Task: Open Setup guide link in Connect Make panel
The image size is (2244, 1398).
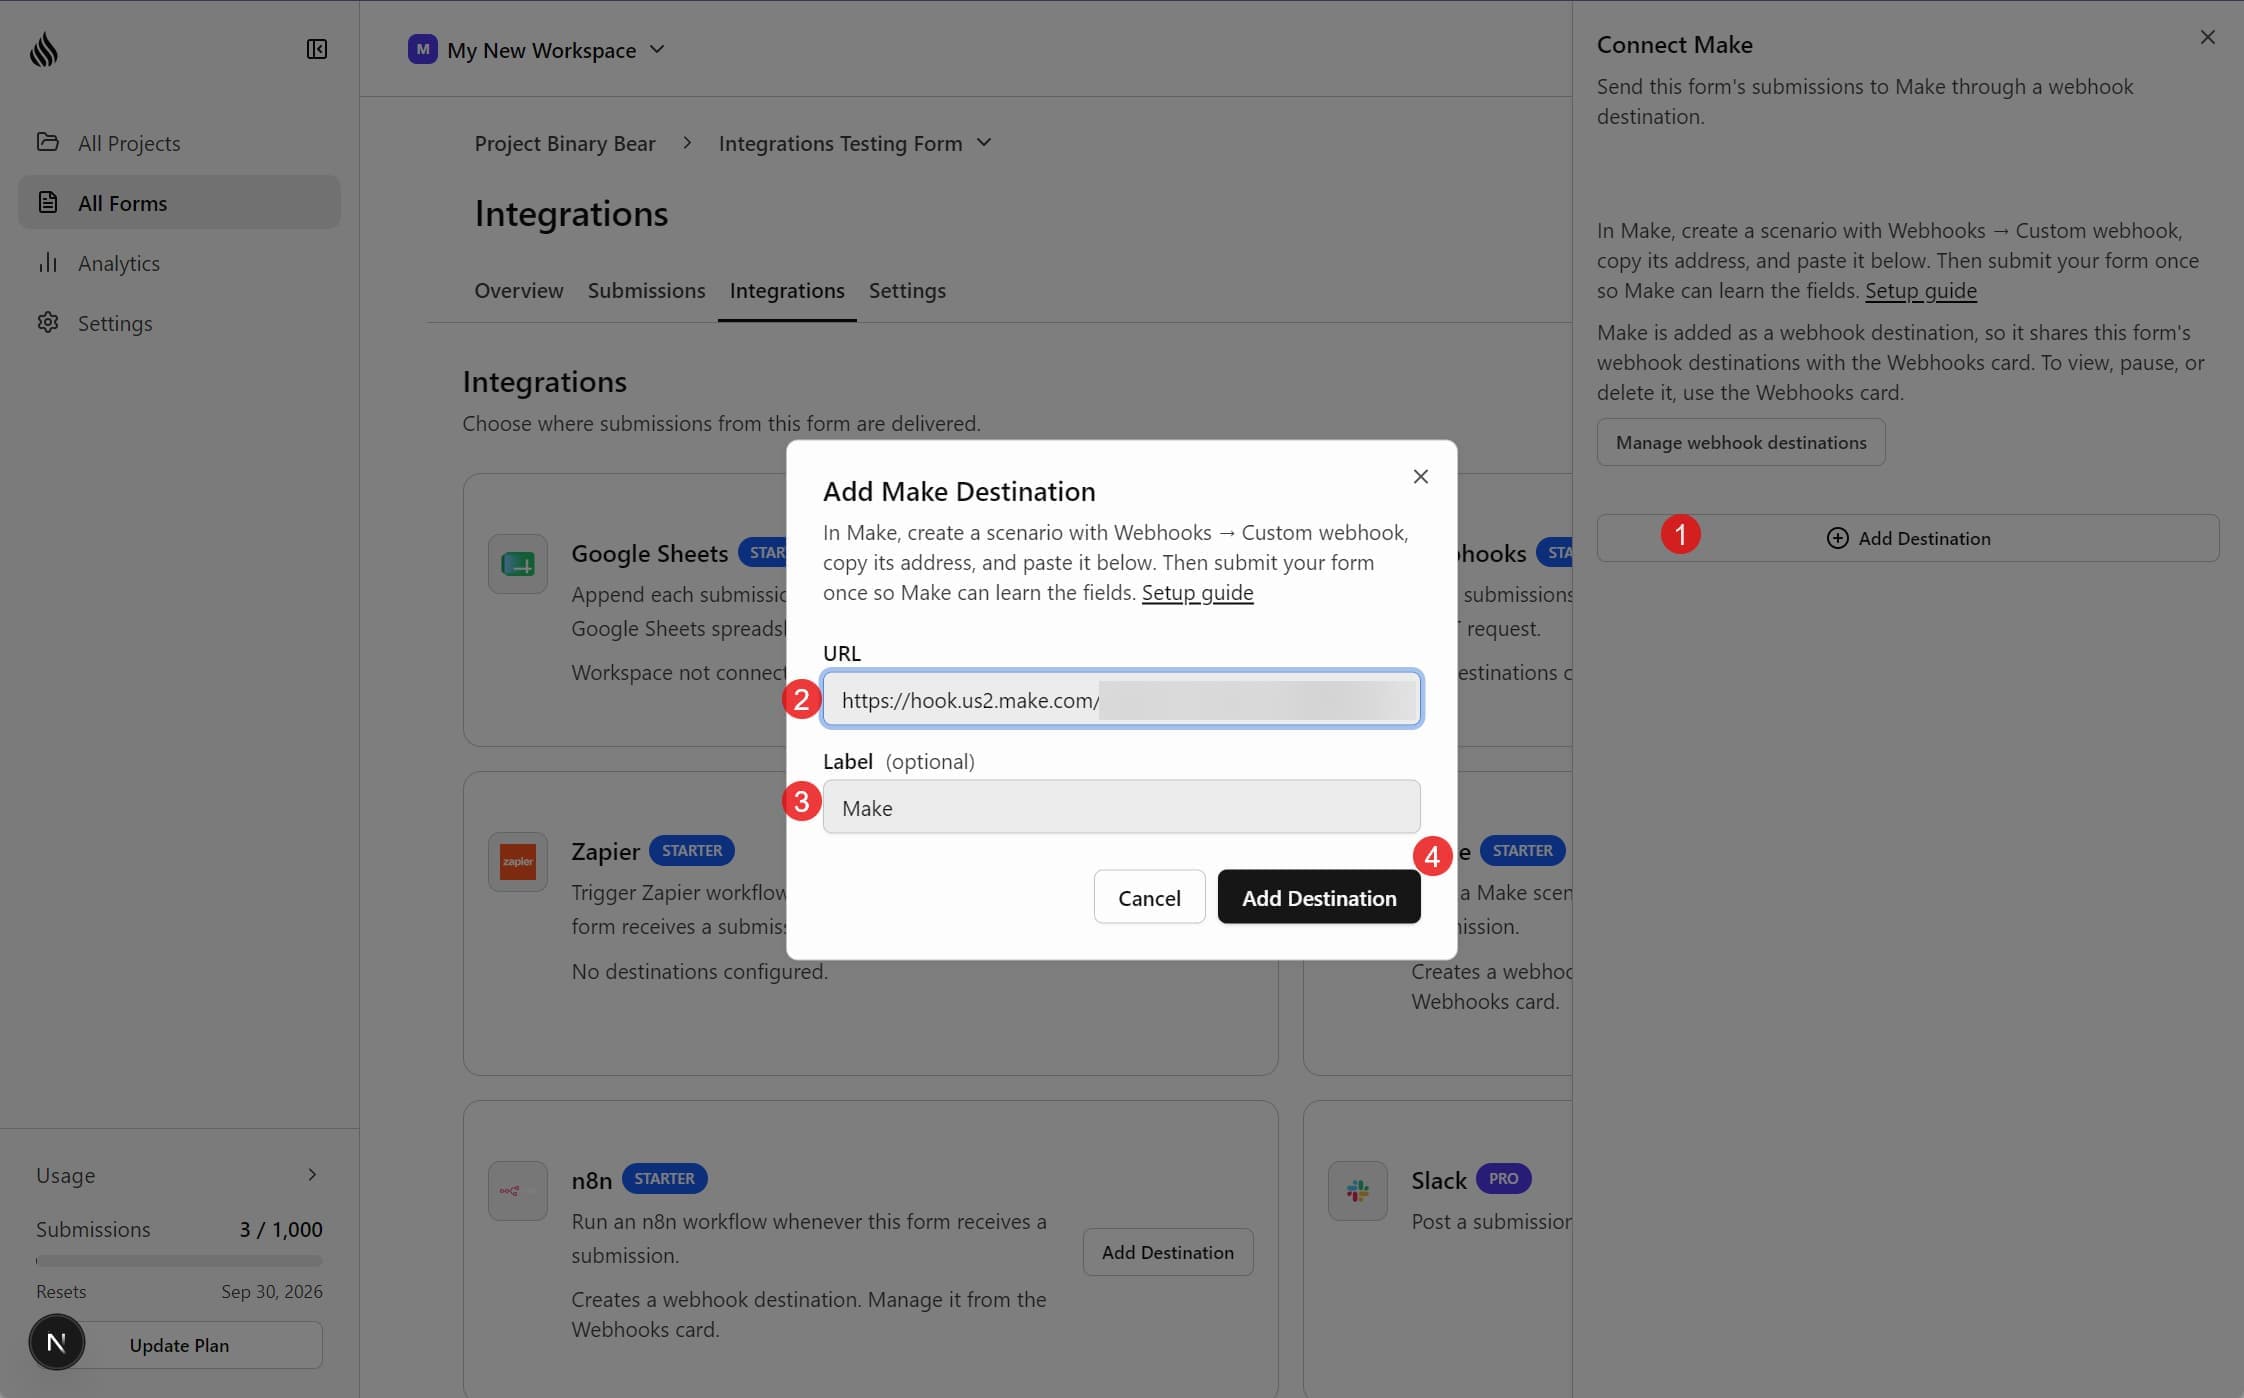Action: pyautogui.click(x=1920, y=290)
